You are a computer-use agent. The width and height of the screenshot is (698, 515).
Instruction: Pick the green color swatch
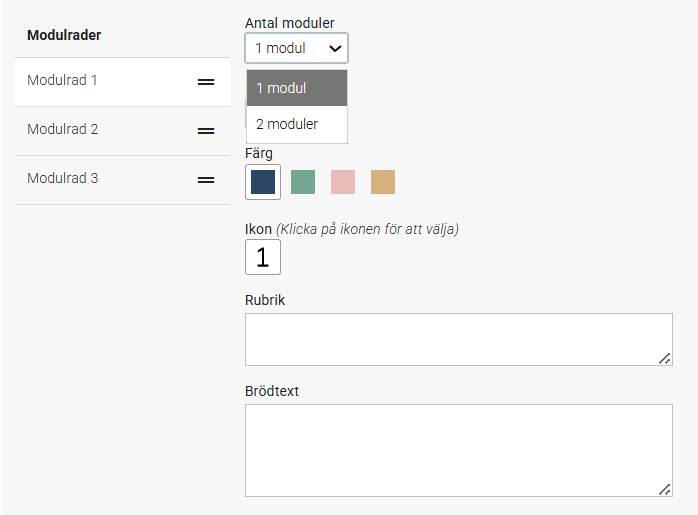pos(303,182)
